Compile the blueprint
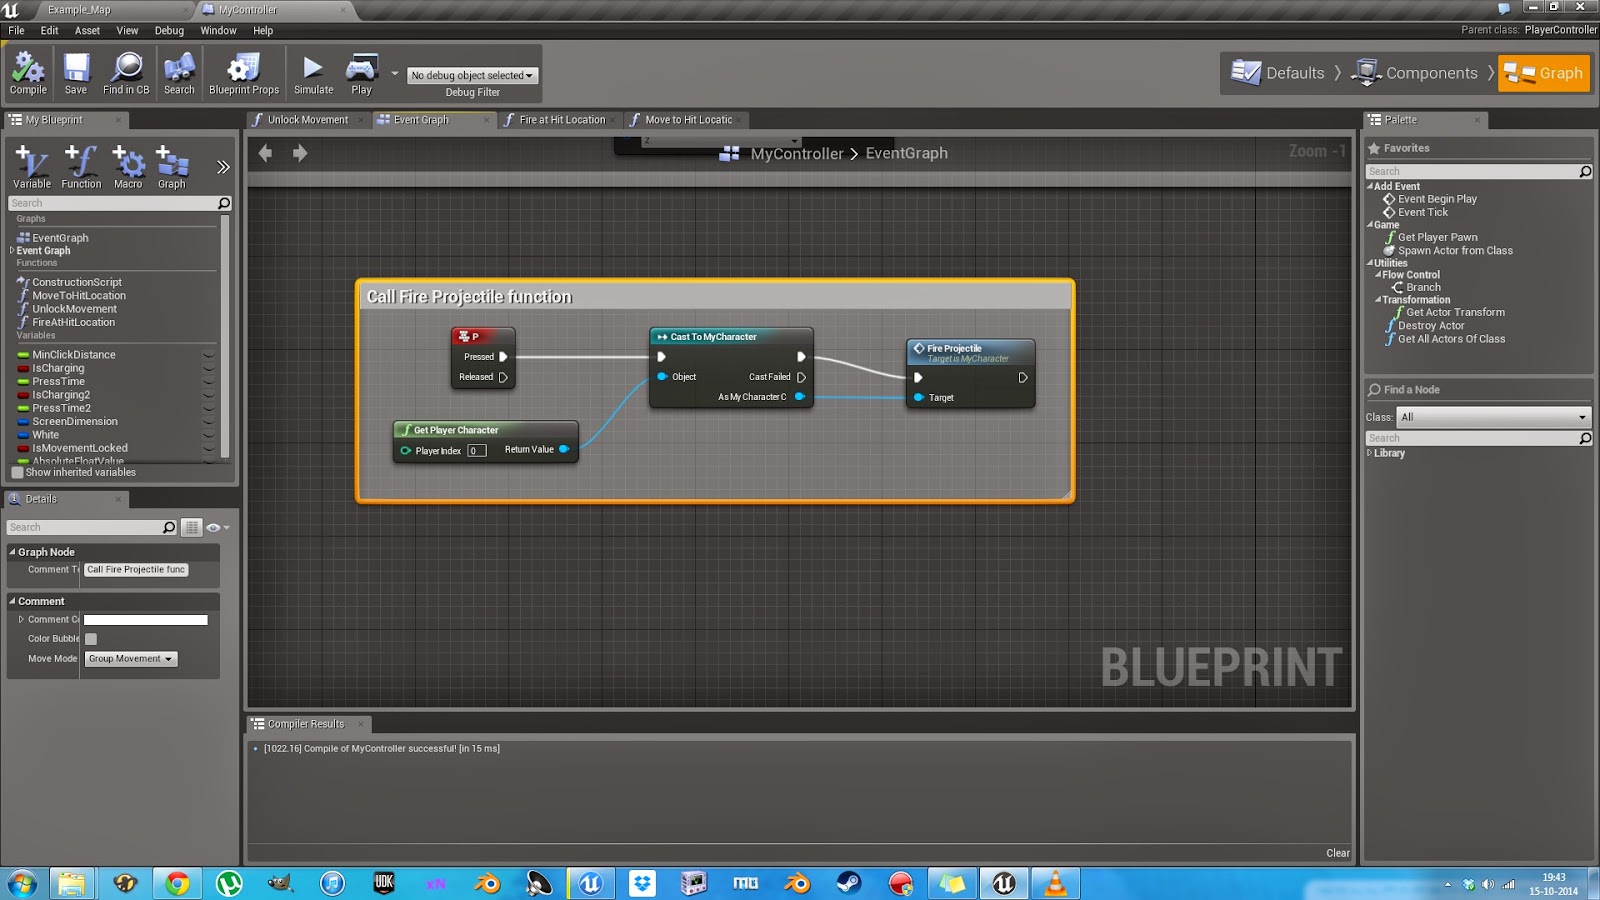Viewport: 1600px width, 900px height. point(27,72)
